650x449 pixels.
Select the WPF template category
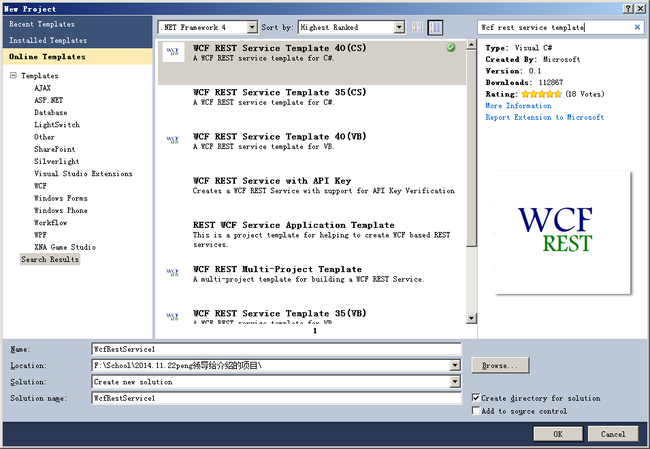[40, 235]
